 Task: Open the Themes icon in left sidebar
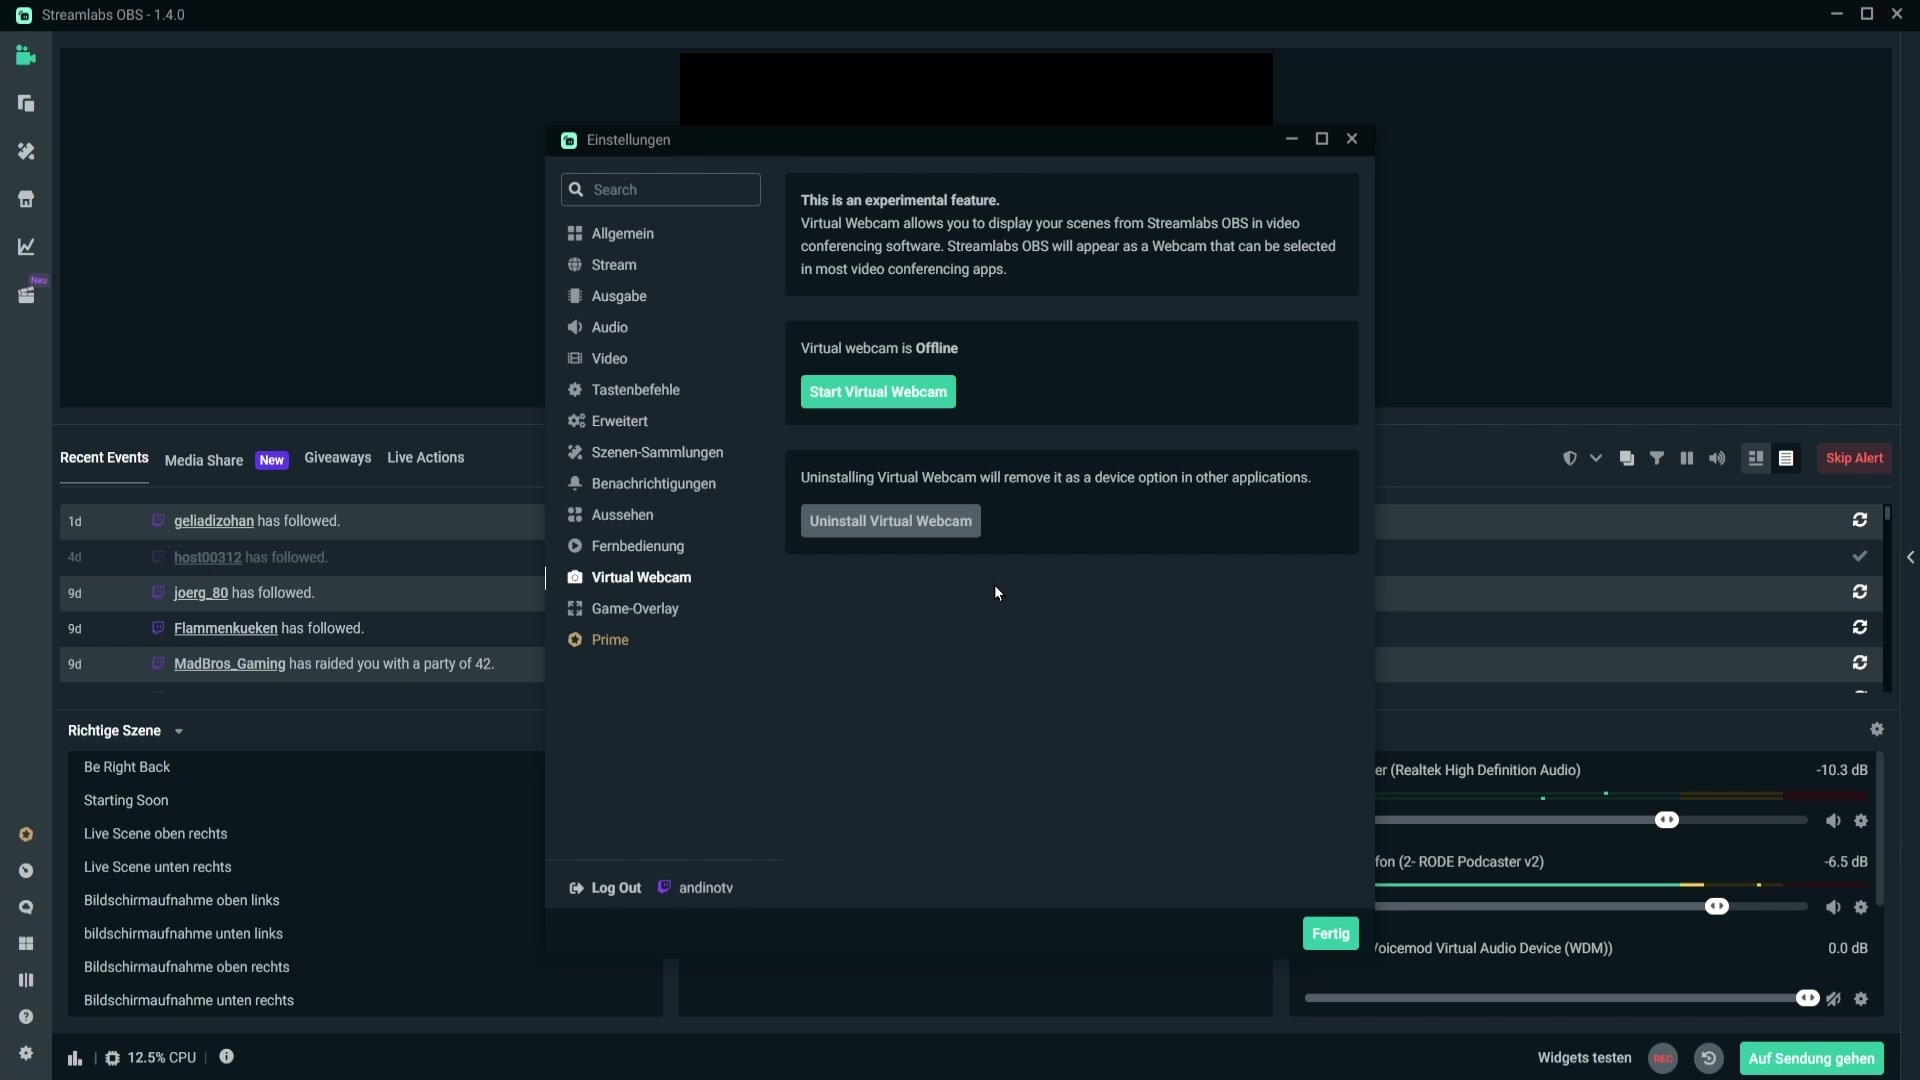(26, 151)
